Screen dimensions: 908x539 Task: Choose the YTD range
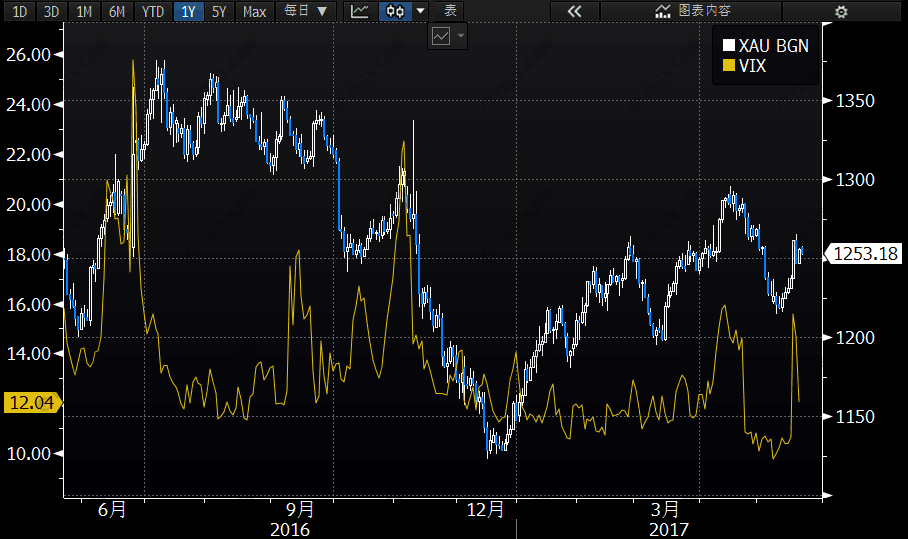(153, 11)
